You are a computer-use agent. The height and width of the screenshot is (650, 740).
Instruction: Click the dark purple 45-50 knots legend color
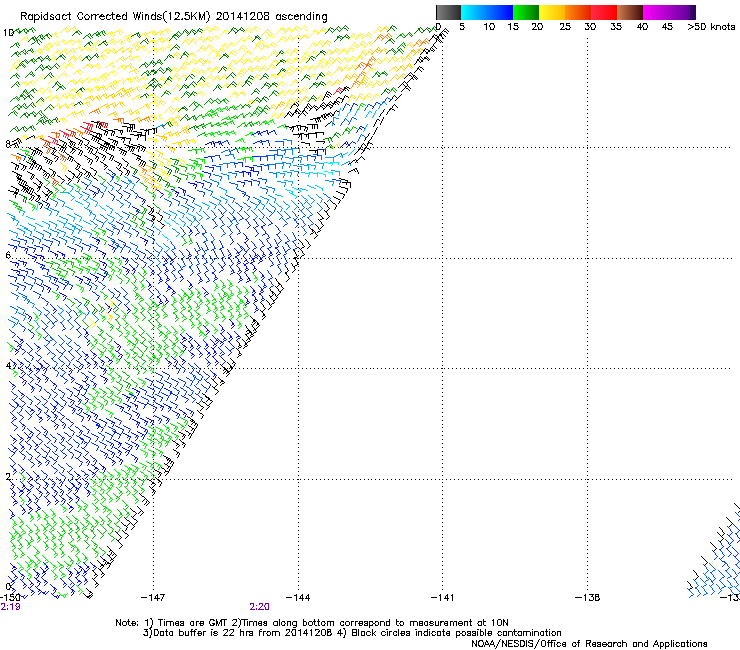coord(682,12)
